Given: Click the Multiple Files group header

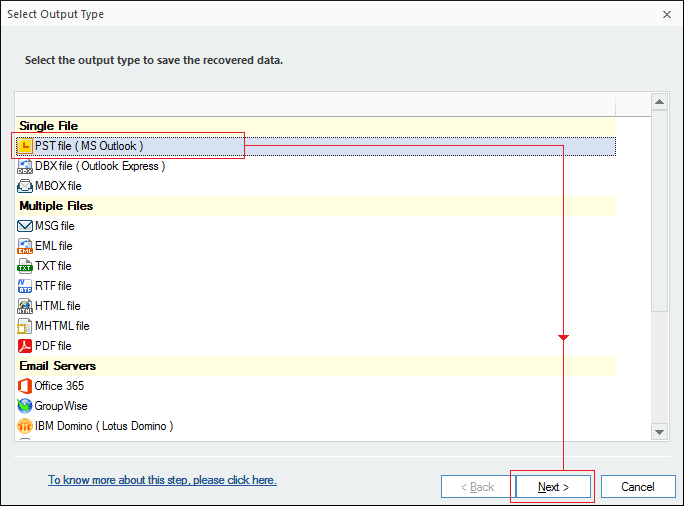Looking at the screenshot, I should coord(316,206).
